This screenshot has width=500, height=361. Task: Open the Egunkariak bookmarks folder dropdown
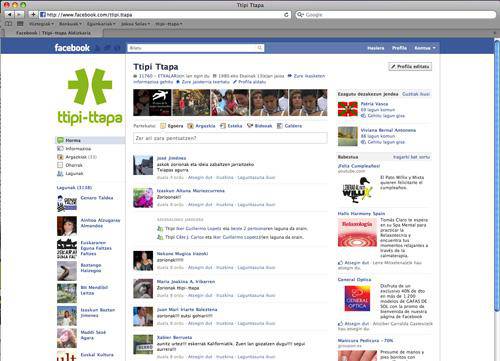point(101,24)
